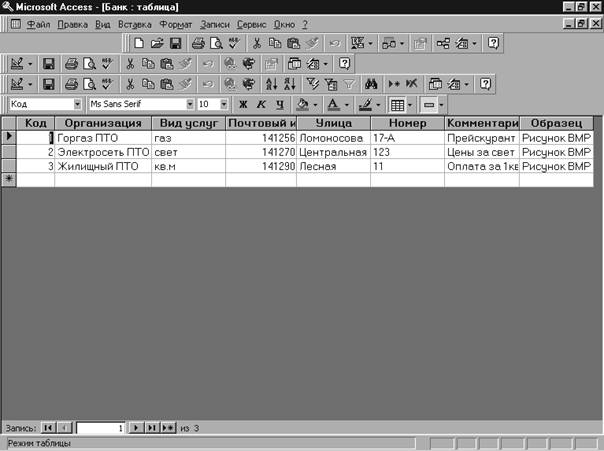Click cell Горгаз ПТО
604x451 pixels.
[103, 138]
